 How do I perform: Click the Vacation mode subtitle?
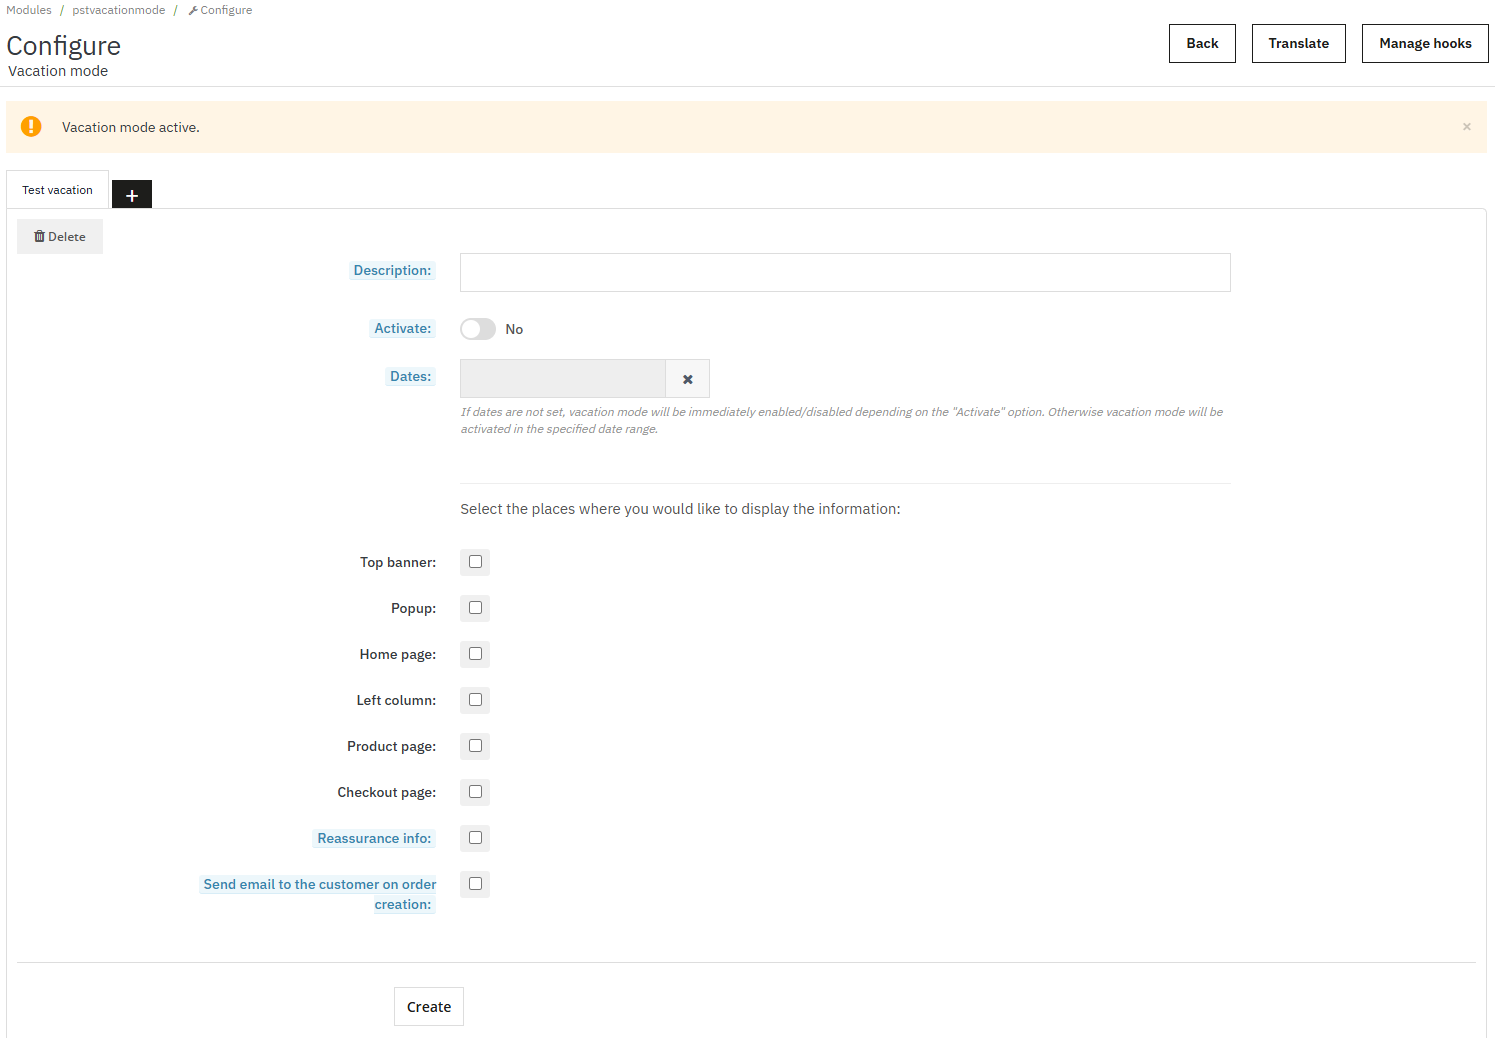point(58,71)
